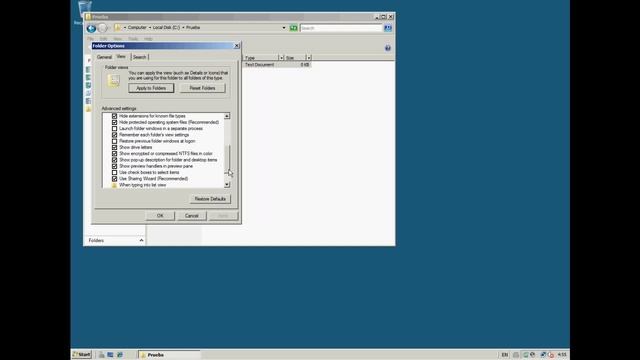
Task: Expand the Folders pane chevron
Action: 141,240
